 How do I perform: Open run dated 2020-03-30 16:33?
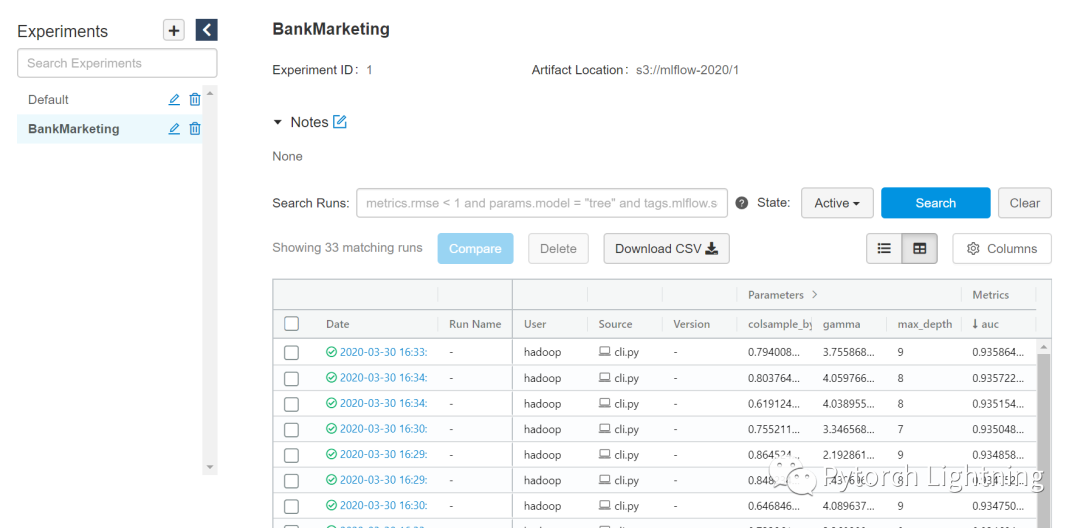(x=383, y=352)
